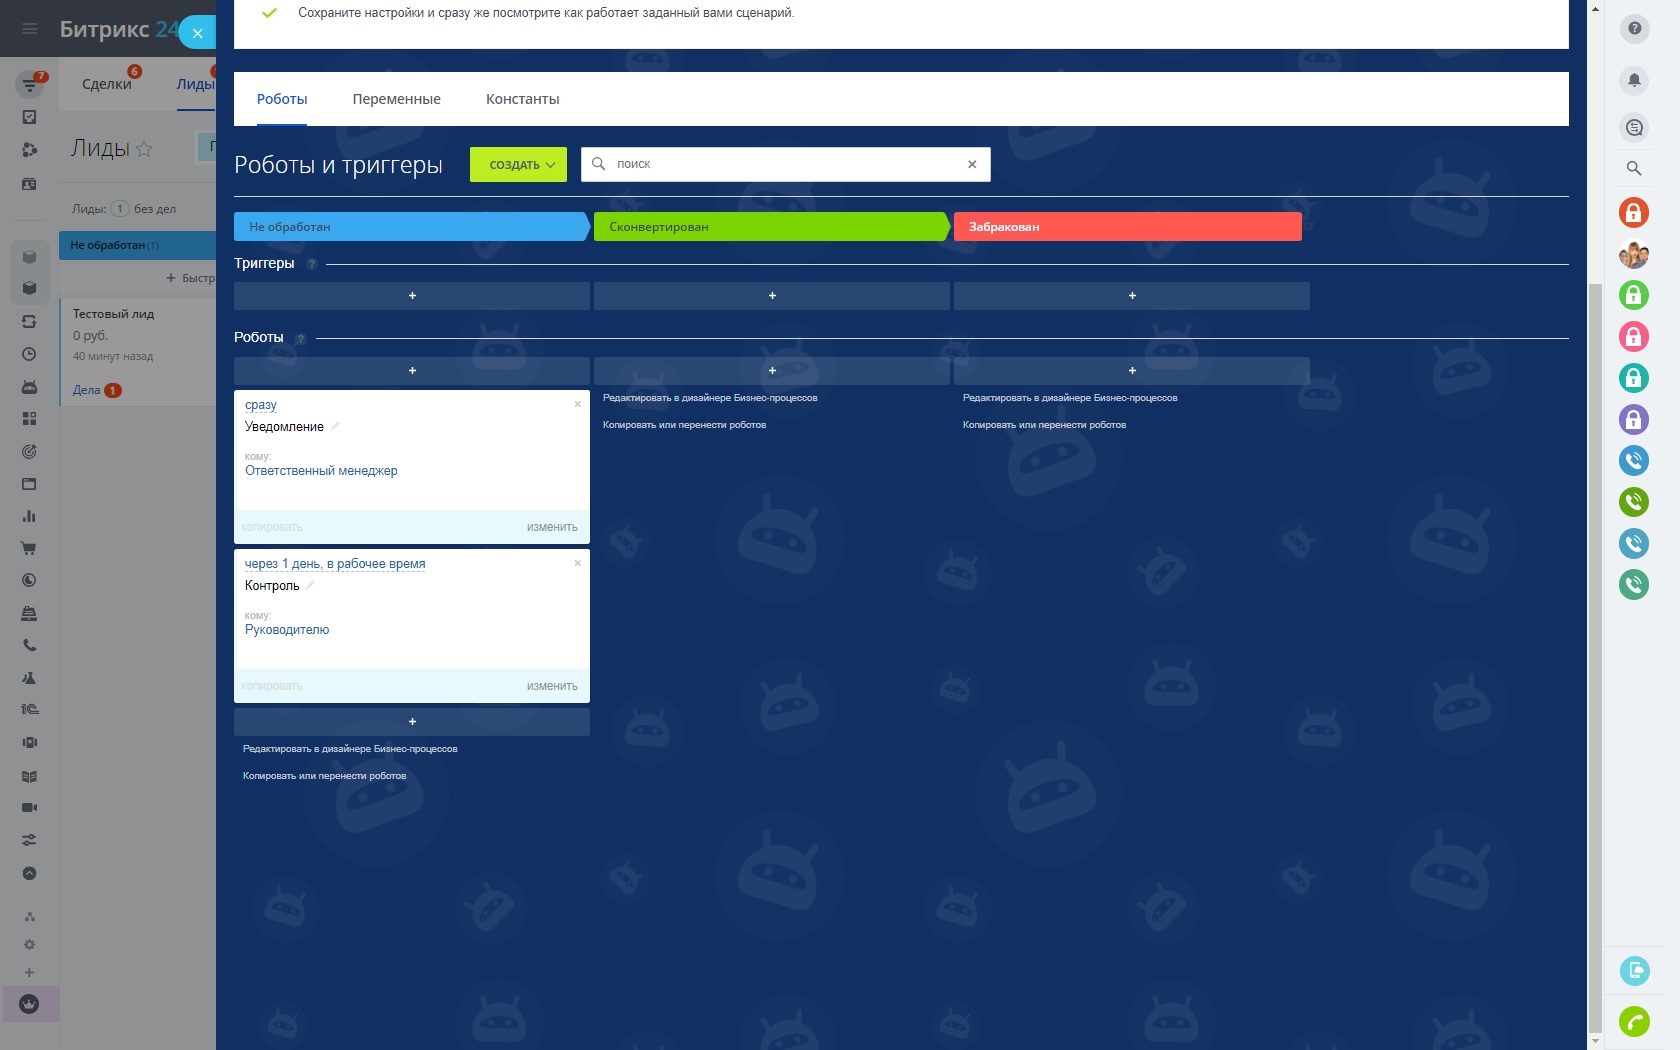Screen dimensions: 1680x1050
Task: Open the bar chart analytics icon in left sidebar
Action: coord(30,516)
